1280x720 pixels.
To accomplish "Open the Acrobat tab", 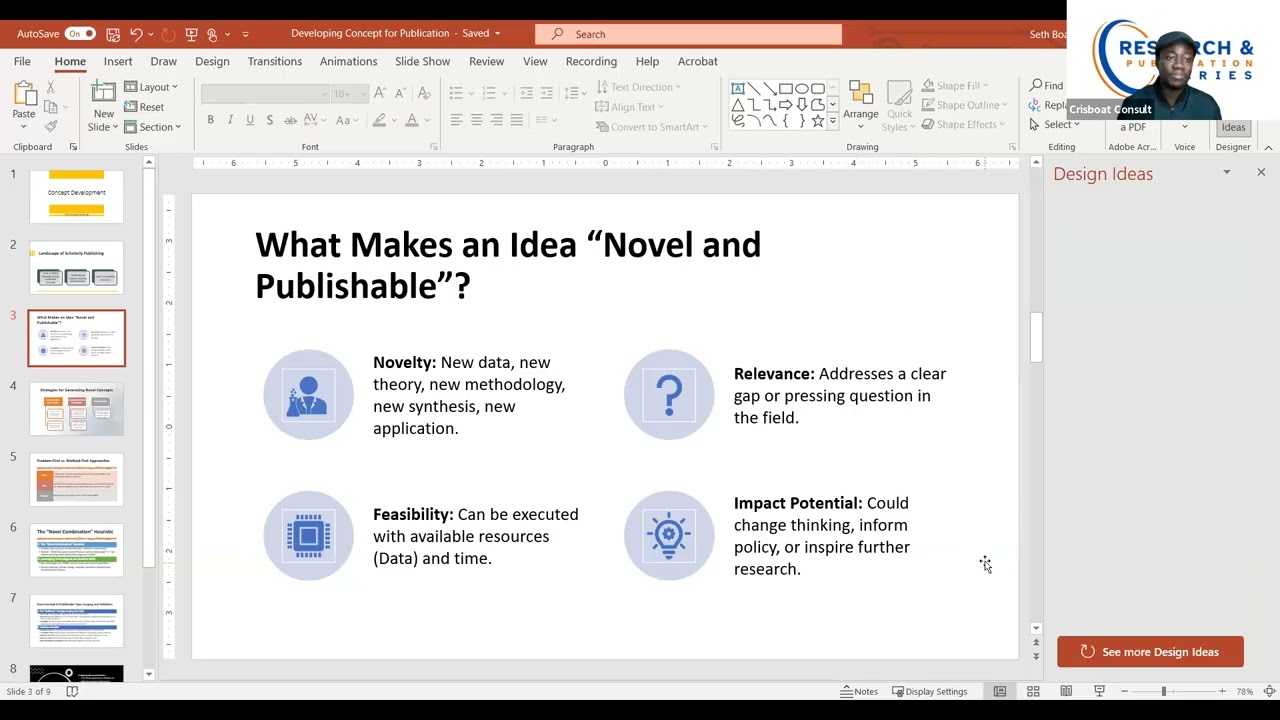I will tap(697, 61).
